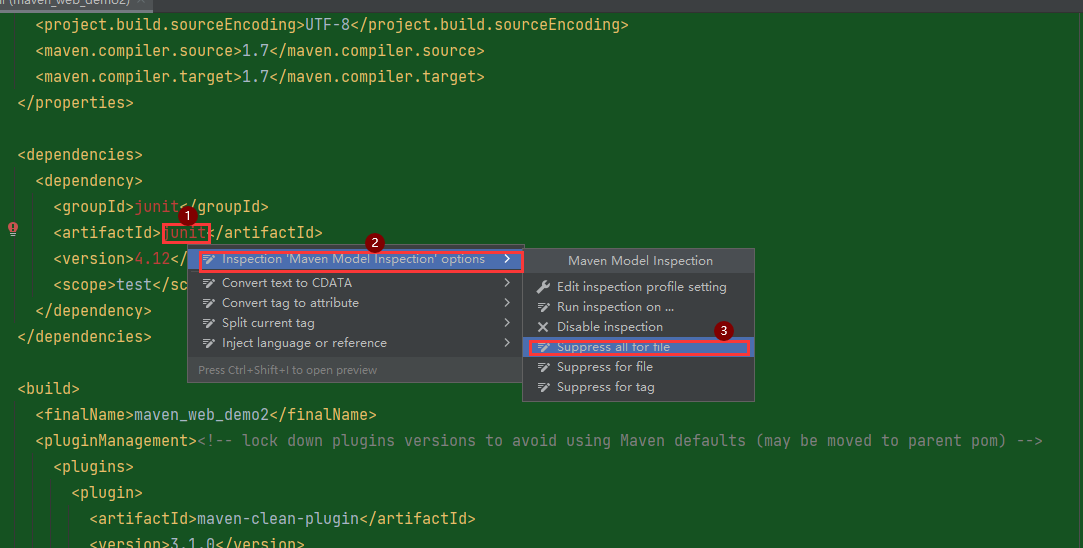Click pencil icon beside Suppress all for file

tap(544, 347)
